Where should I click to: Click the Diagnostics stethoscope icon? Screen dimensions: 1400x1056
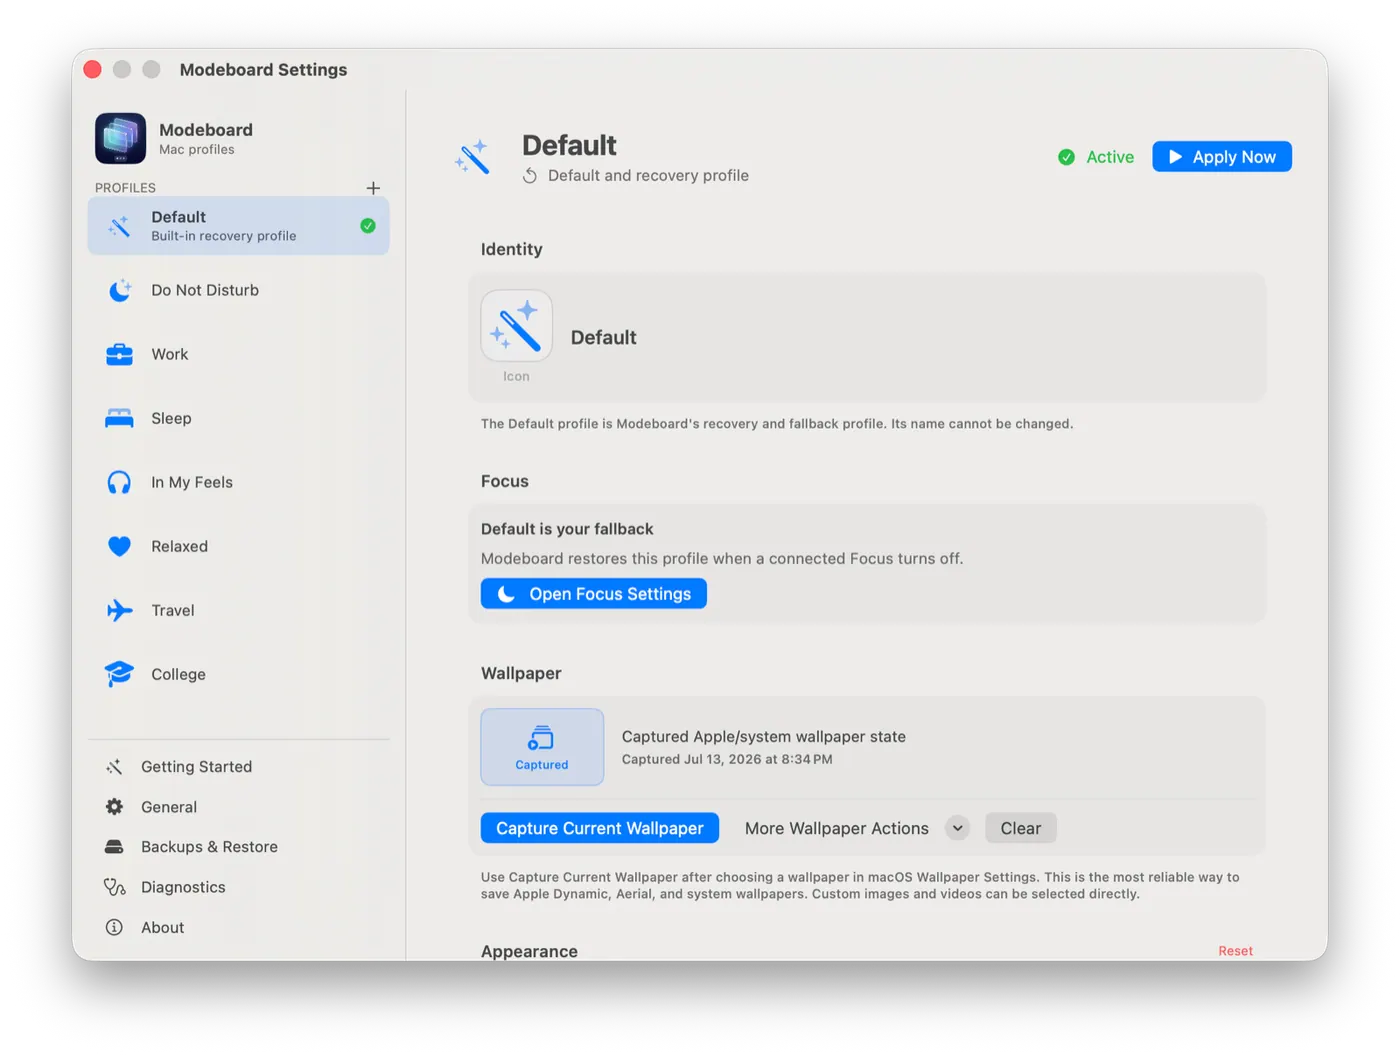(x=114, y=887)
